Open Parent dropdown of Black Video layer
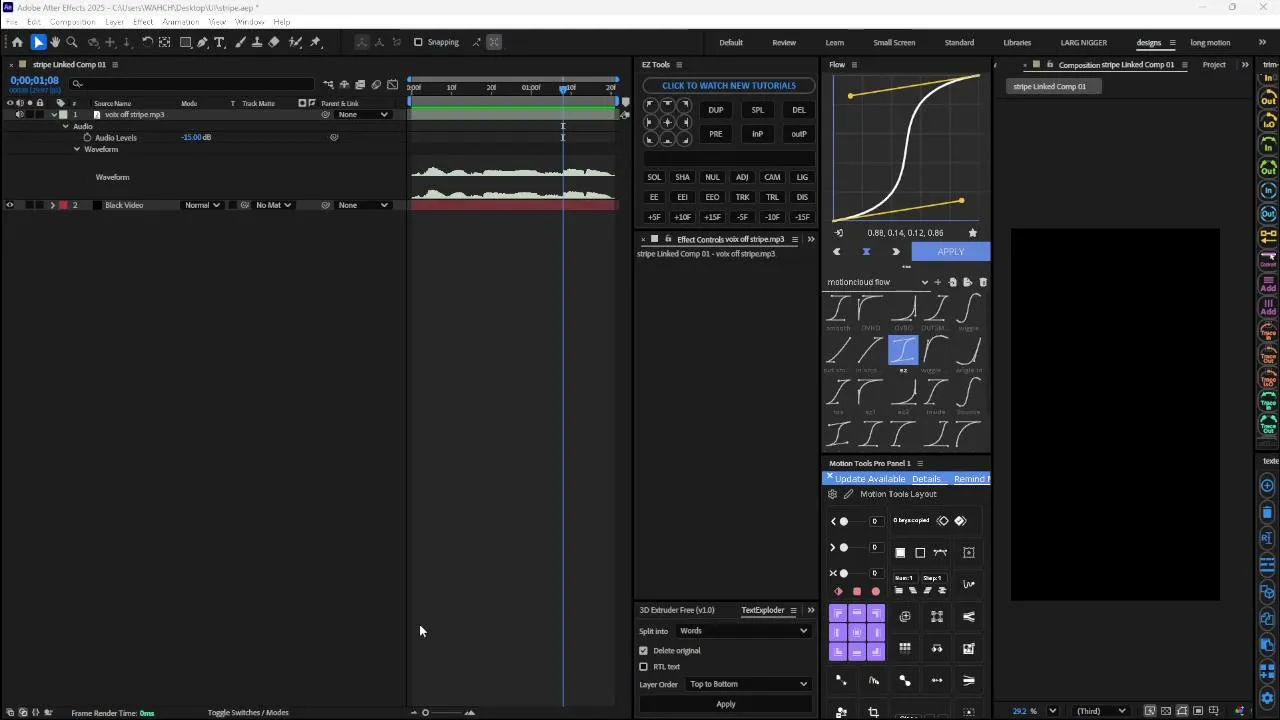The width and height of the screenshot is (1280, 720). tap(363, 205)
